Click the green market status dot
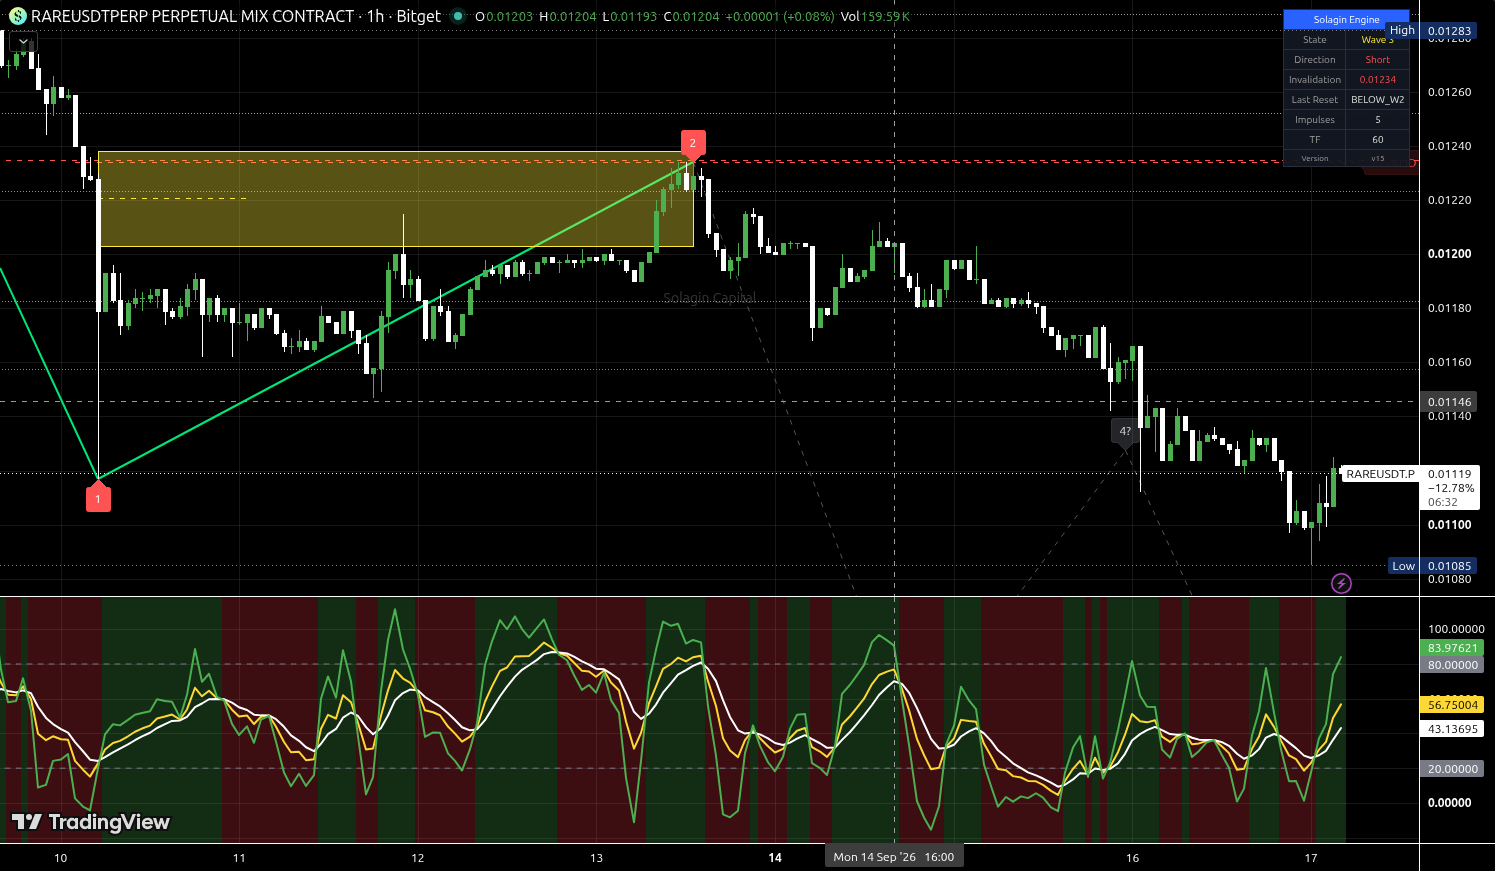Viewport: 1495px width, 871px height. point(458,16)
